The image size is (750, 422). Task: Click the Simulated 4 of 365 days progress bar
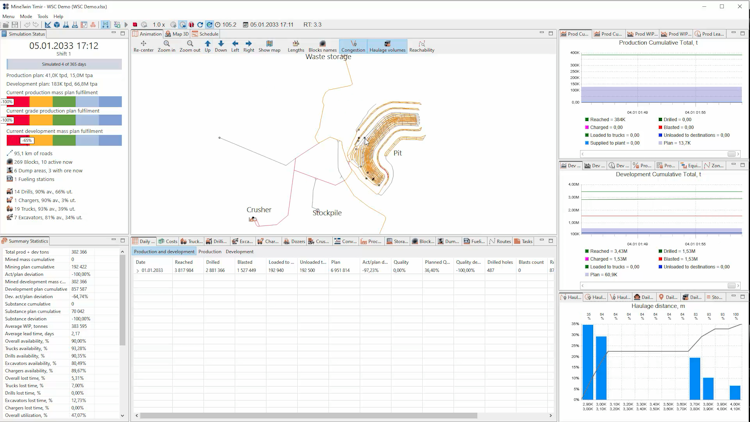click(64, 64)
